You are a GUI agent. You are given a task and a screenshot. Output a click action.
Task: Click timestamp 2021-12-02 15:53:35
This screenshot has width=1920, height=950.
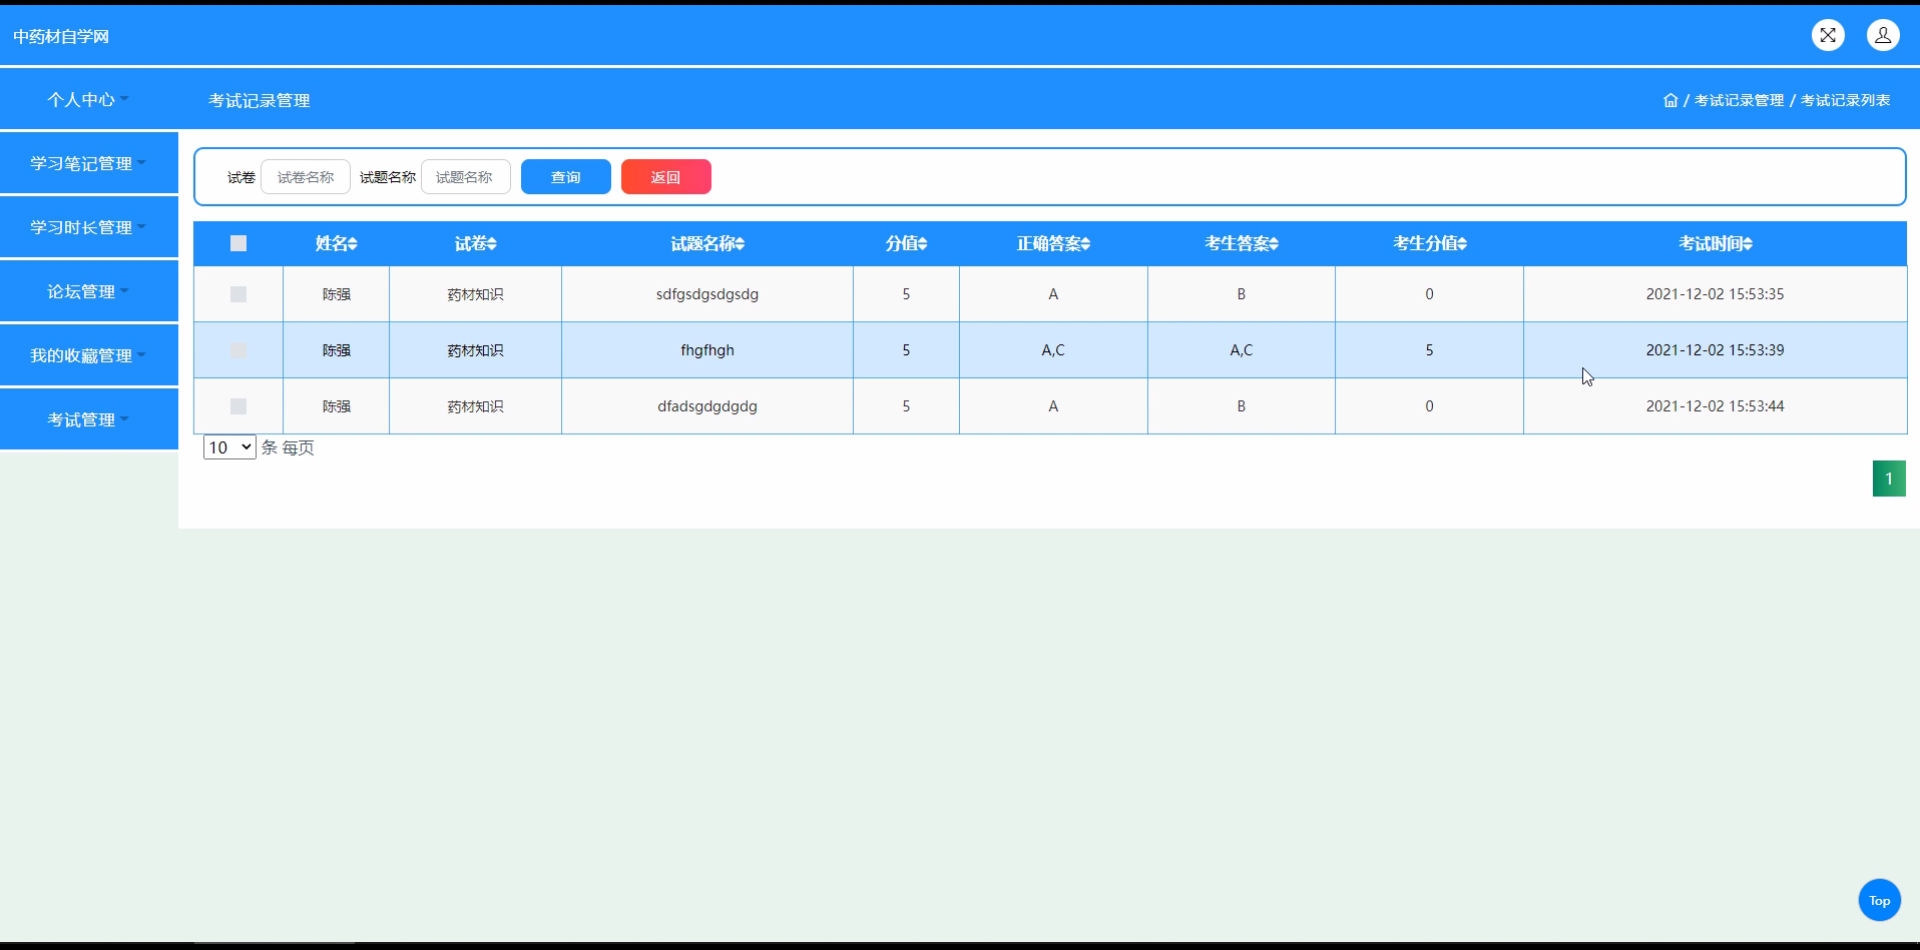(1715, 294)
